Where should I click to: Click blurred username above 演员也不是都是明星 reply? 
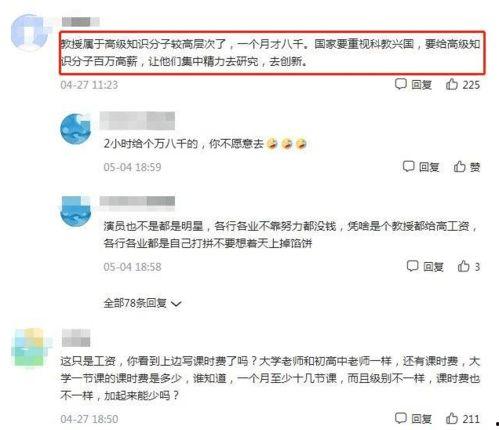137,203
